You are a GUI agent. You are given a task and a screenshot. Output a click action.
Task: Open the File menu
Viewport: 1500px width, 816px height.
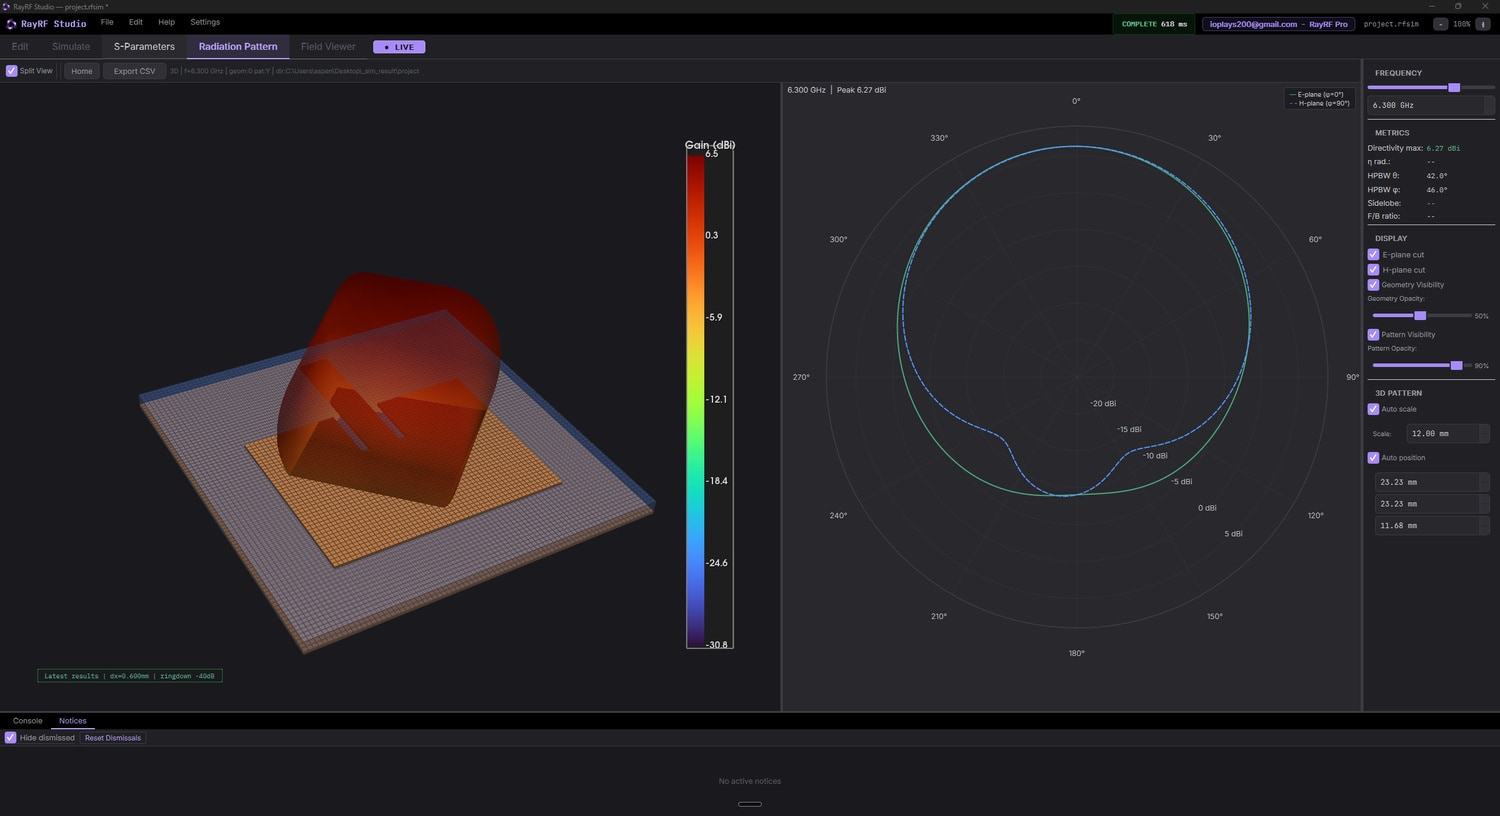(107, 22)
